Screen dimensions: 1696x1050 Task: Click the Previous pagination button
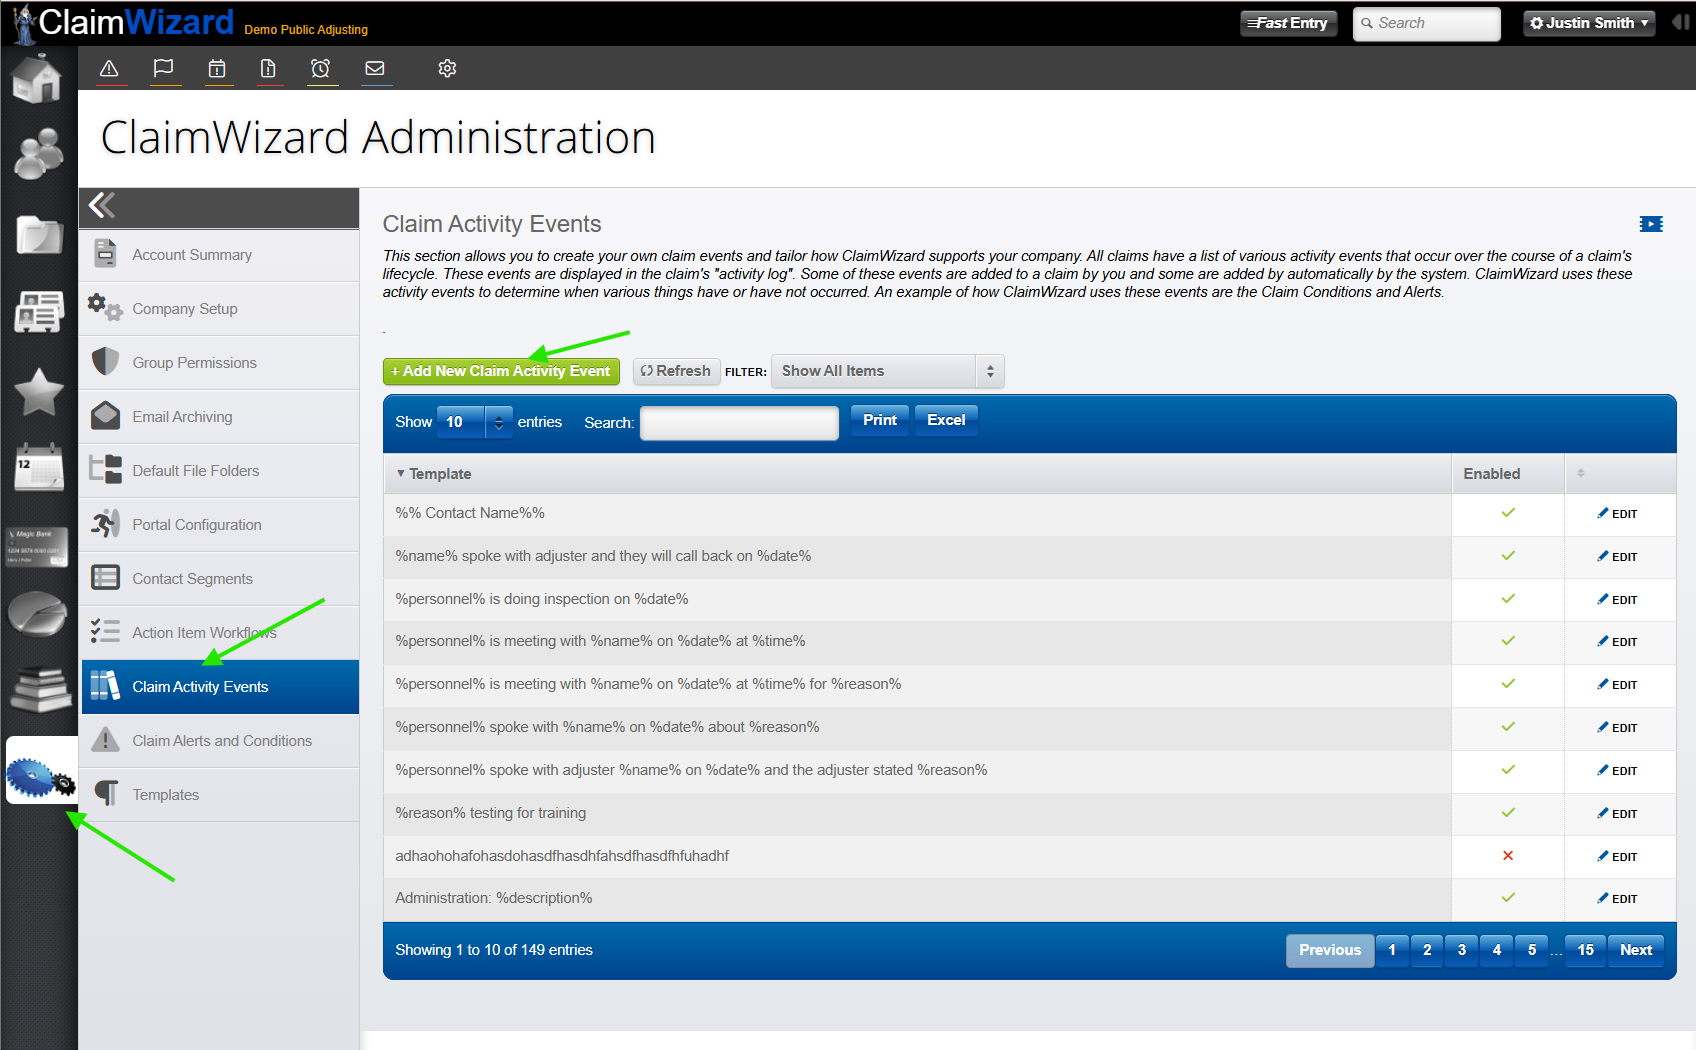pyautogui.click(x=1330, y=950)
